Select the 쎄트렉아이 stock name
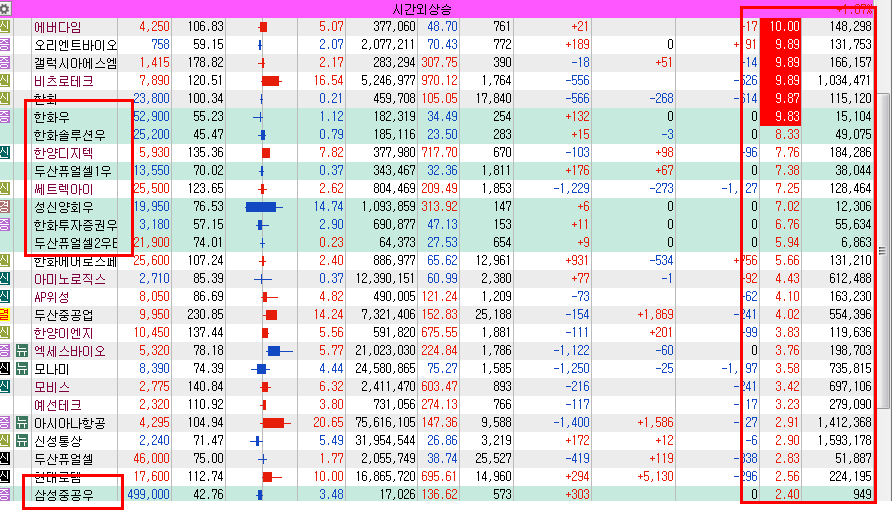 pos(63,189)
